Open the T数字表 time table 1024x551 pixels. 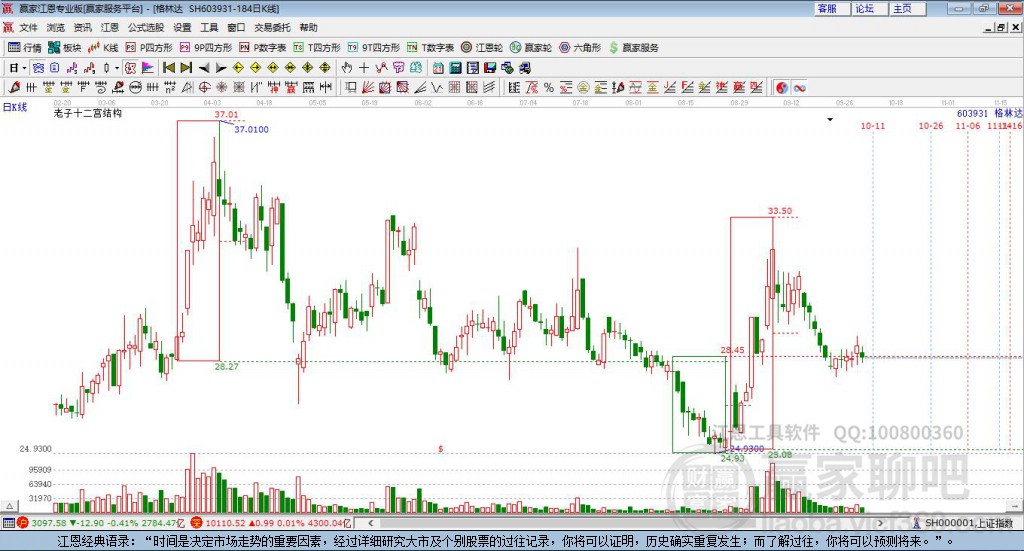430,48
